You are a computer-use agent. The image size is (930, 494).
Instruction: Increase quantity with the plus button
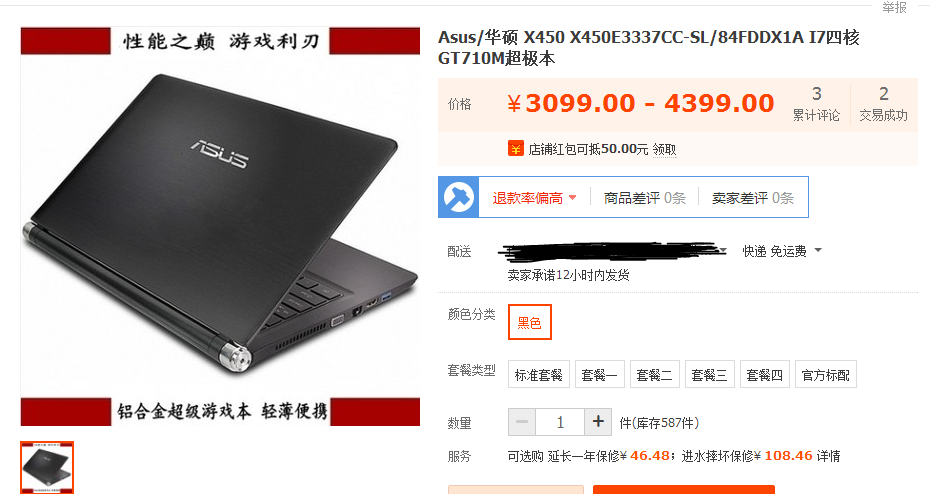tap(598, 422)
